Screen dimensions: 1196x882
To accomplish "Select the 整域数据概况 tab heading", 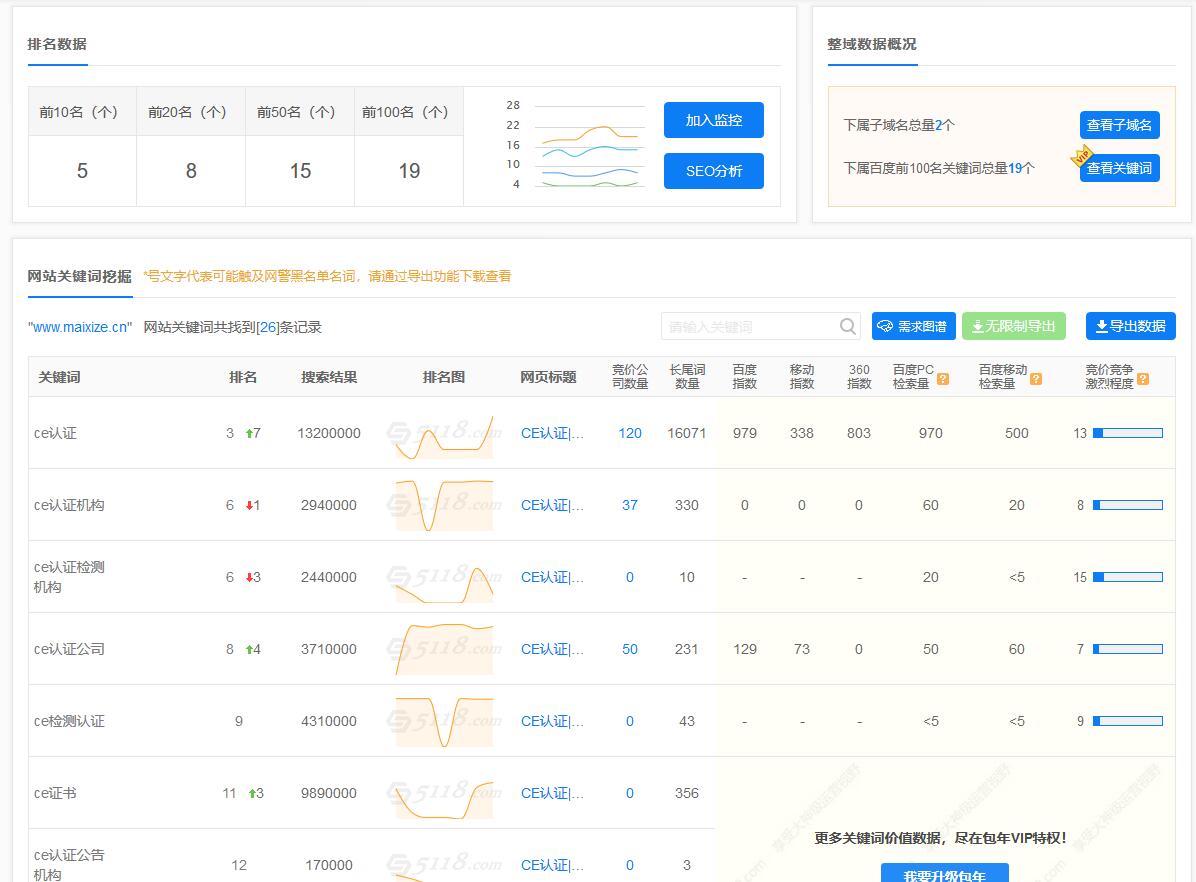I will [x=872, y=44].
